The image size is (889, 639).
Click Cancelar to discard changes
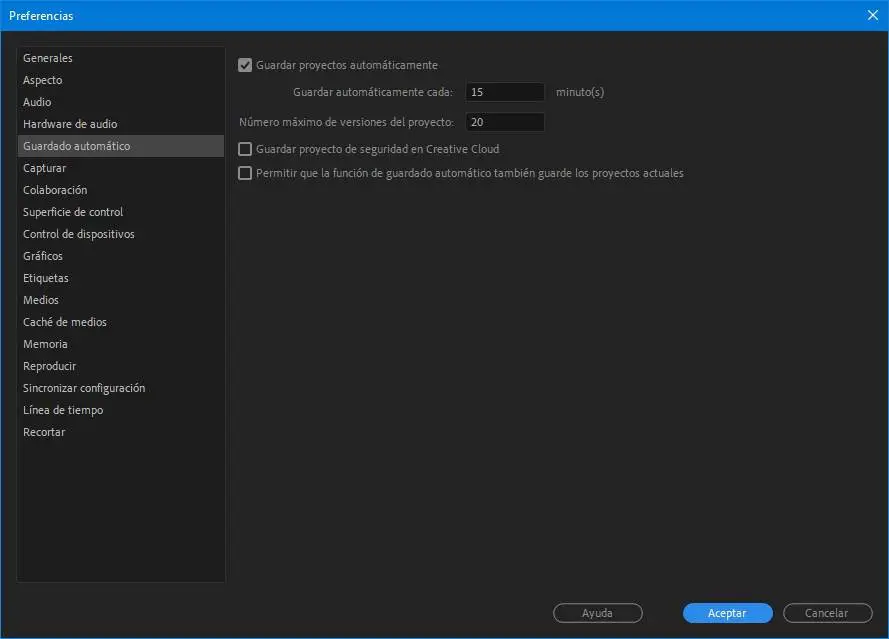[827, 613]
